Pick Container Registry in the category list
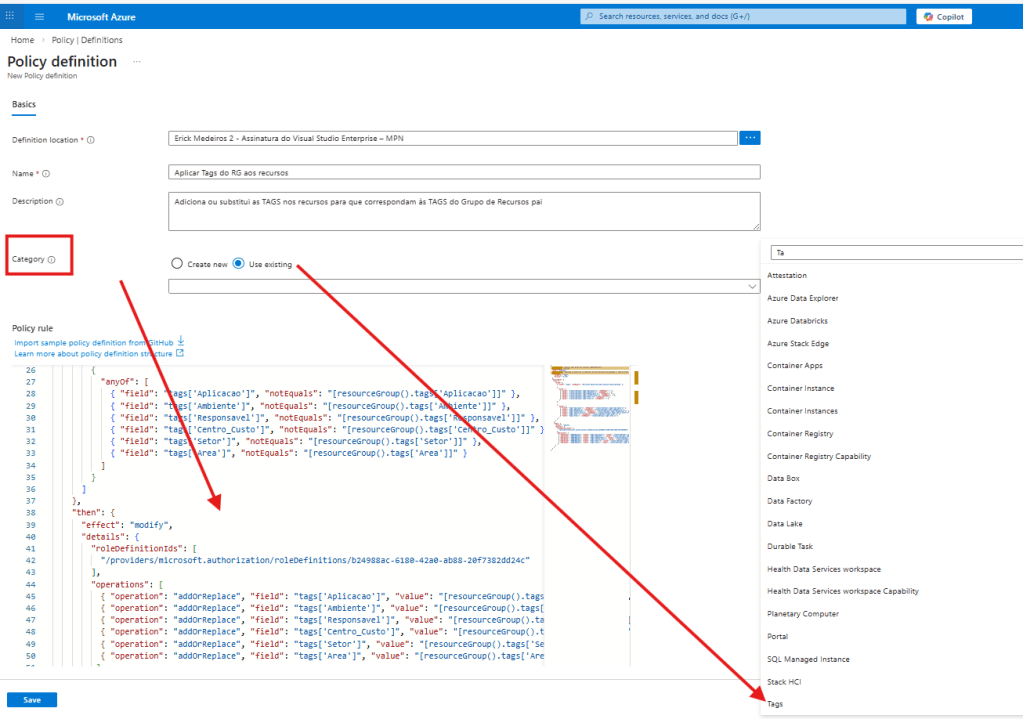The width and height of the screenshot is (1023, 719). 800,434
